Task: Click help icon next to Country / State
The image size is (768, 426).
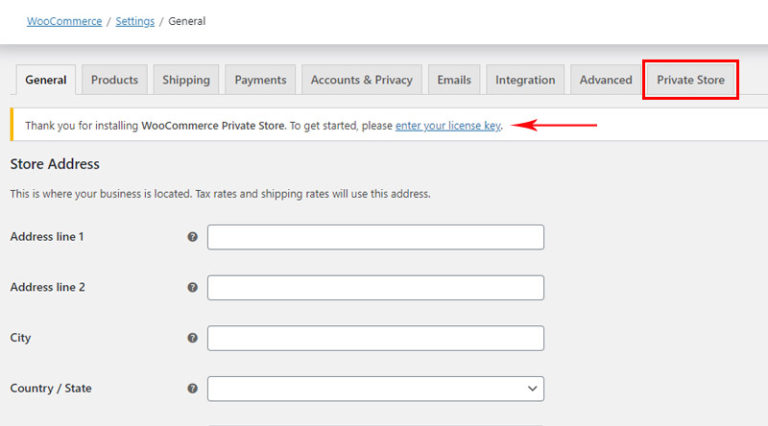Action: pos(192,388)
